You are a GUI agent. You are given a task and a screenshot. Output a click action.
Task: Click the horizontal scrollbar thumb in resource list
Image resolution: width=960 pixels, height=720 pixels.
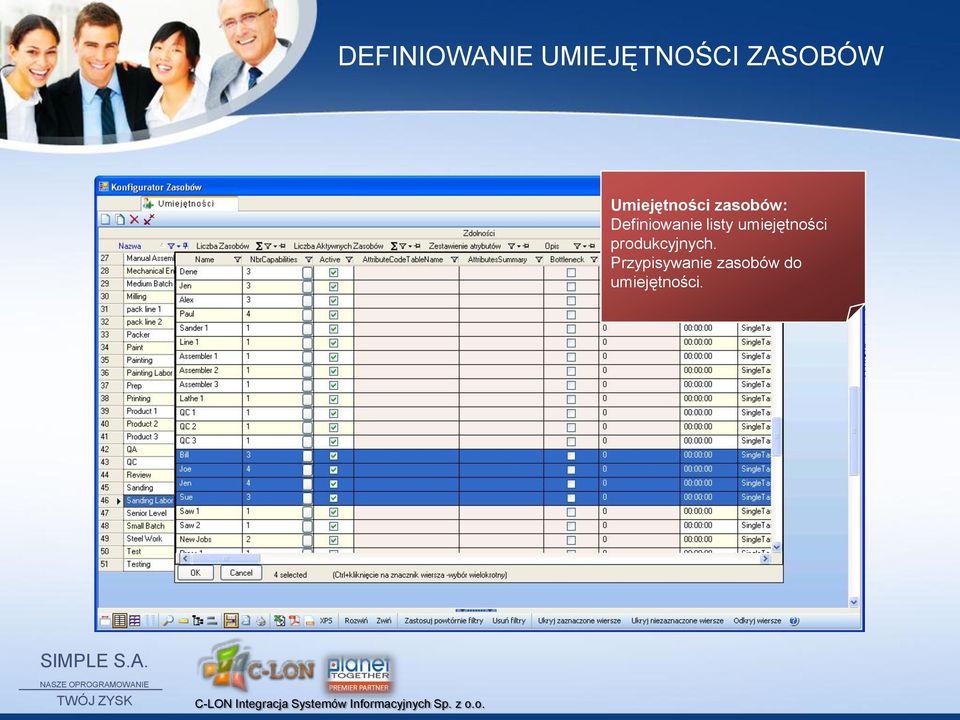coord(225,559)
